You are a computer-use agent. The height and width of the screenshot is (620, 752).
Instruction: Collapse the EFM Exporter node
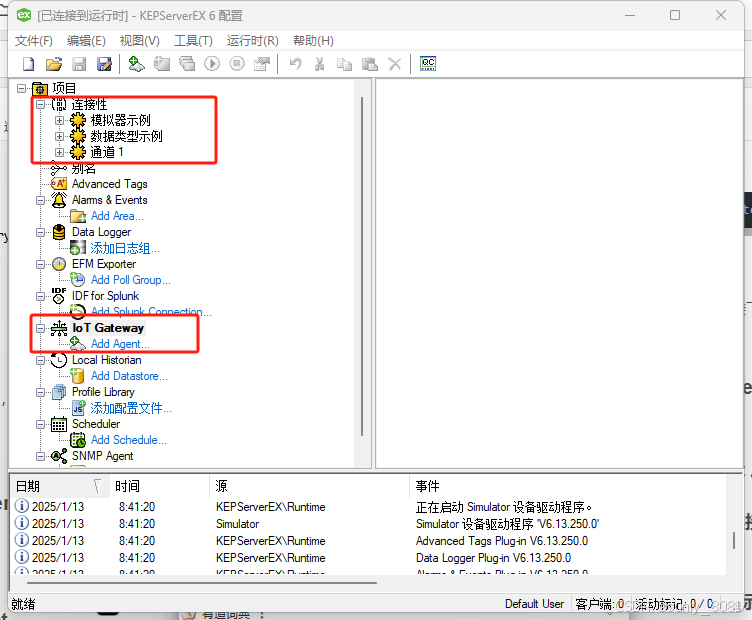click(41, 264)
